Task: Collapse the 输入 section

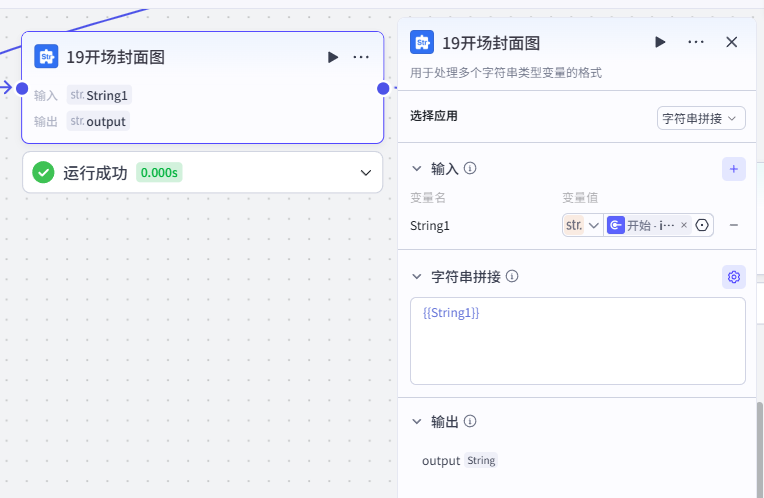Action: point(417,169)
